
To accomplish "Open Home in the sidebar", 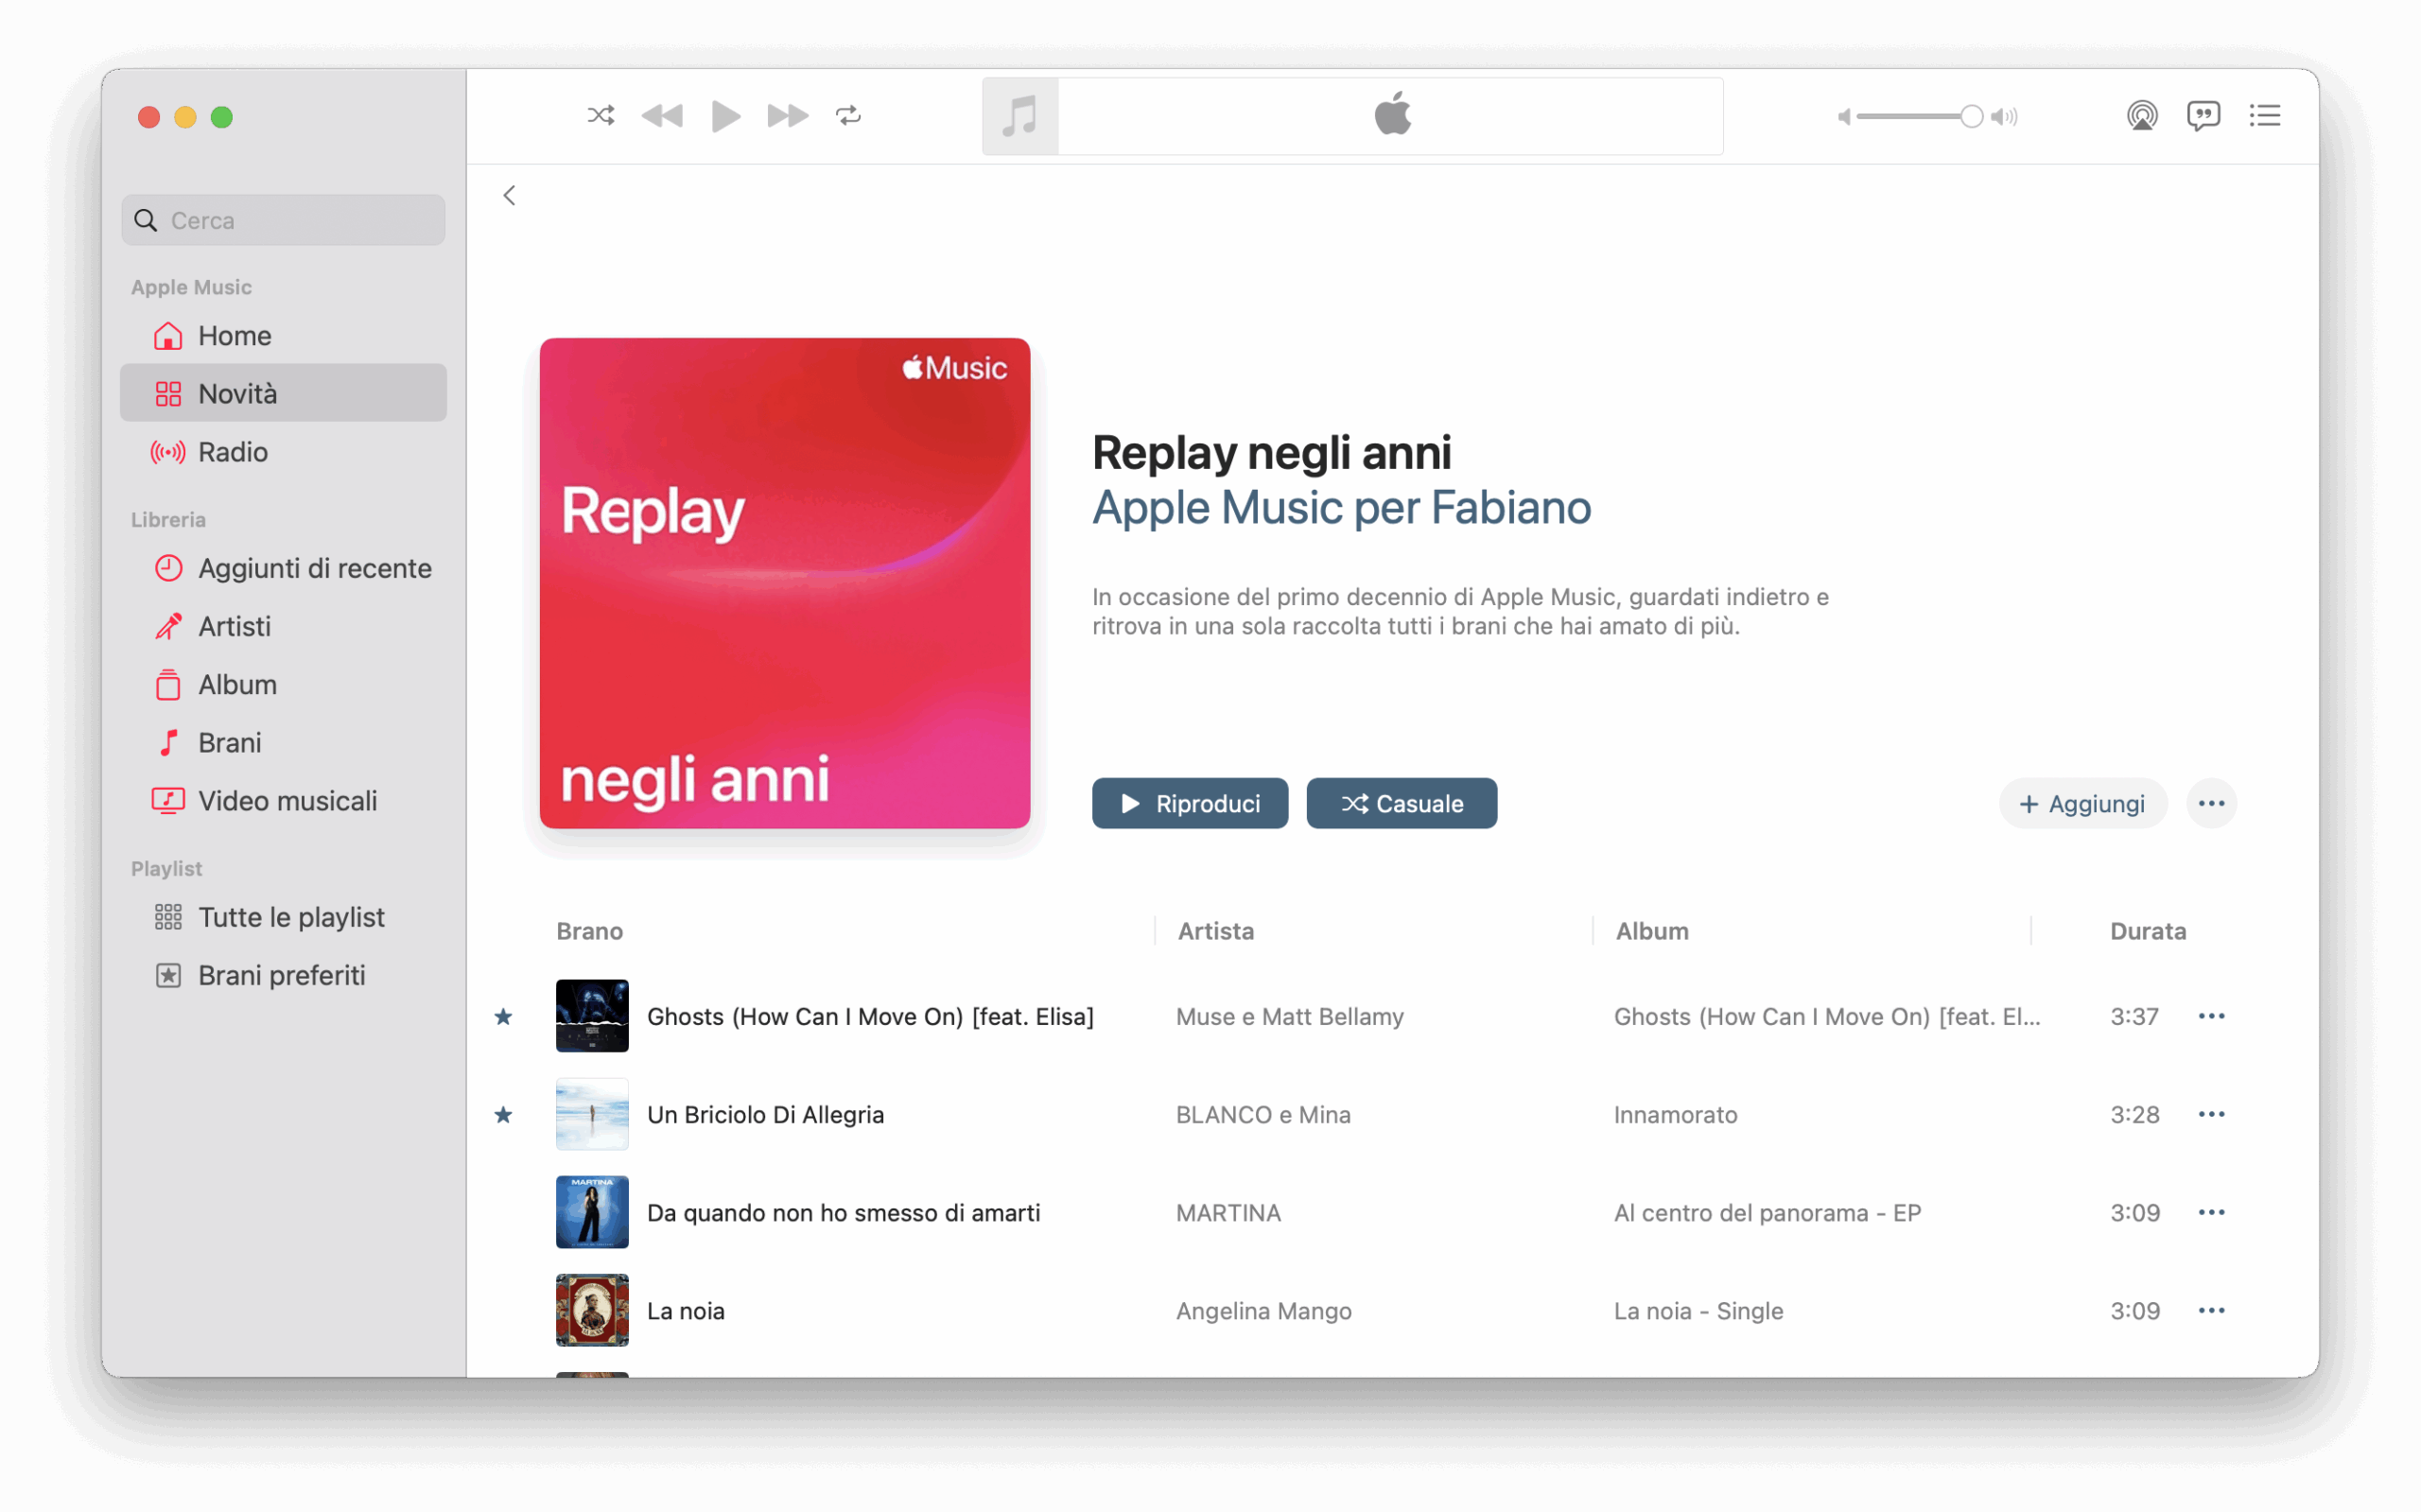I will pyautogui.click(x=283, y=336).
